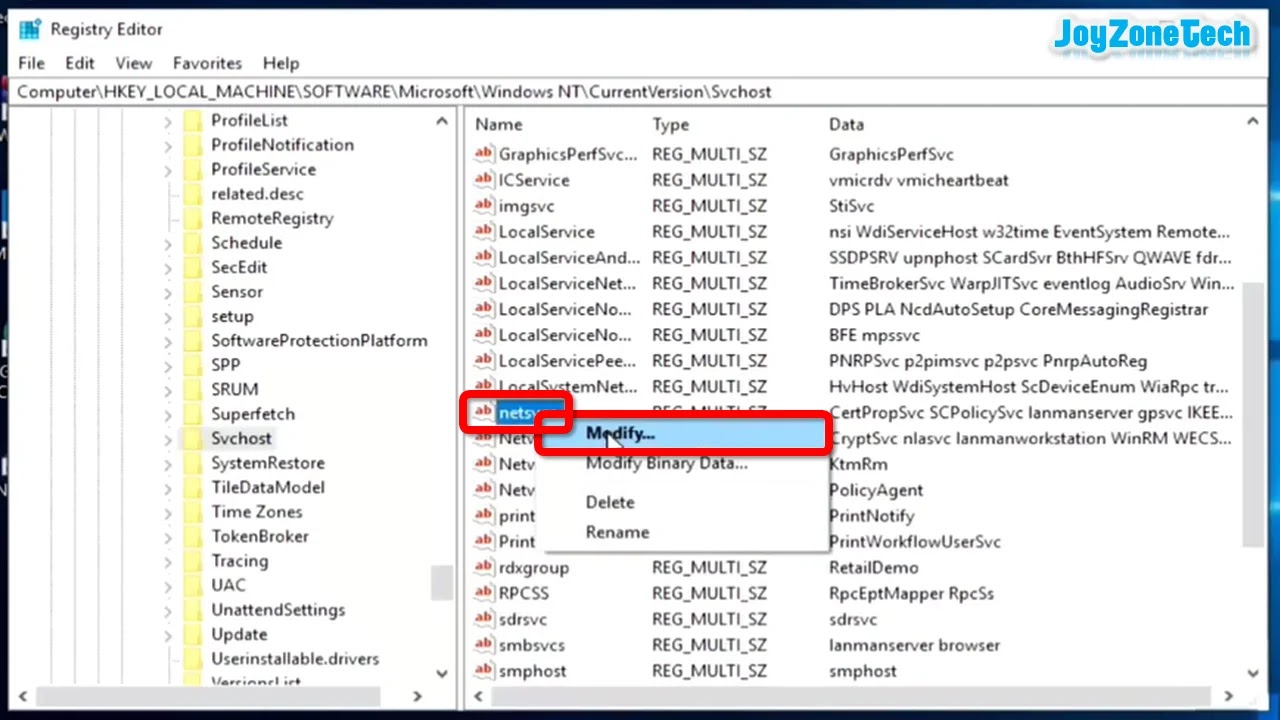Click the values pane vertical scrollbar thumb
1280x720 pixels.
pyautogui.click(x=1253, y=414)
